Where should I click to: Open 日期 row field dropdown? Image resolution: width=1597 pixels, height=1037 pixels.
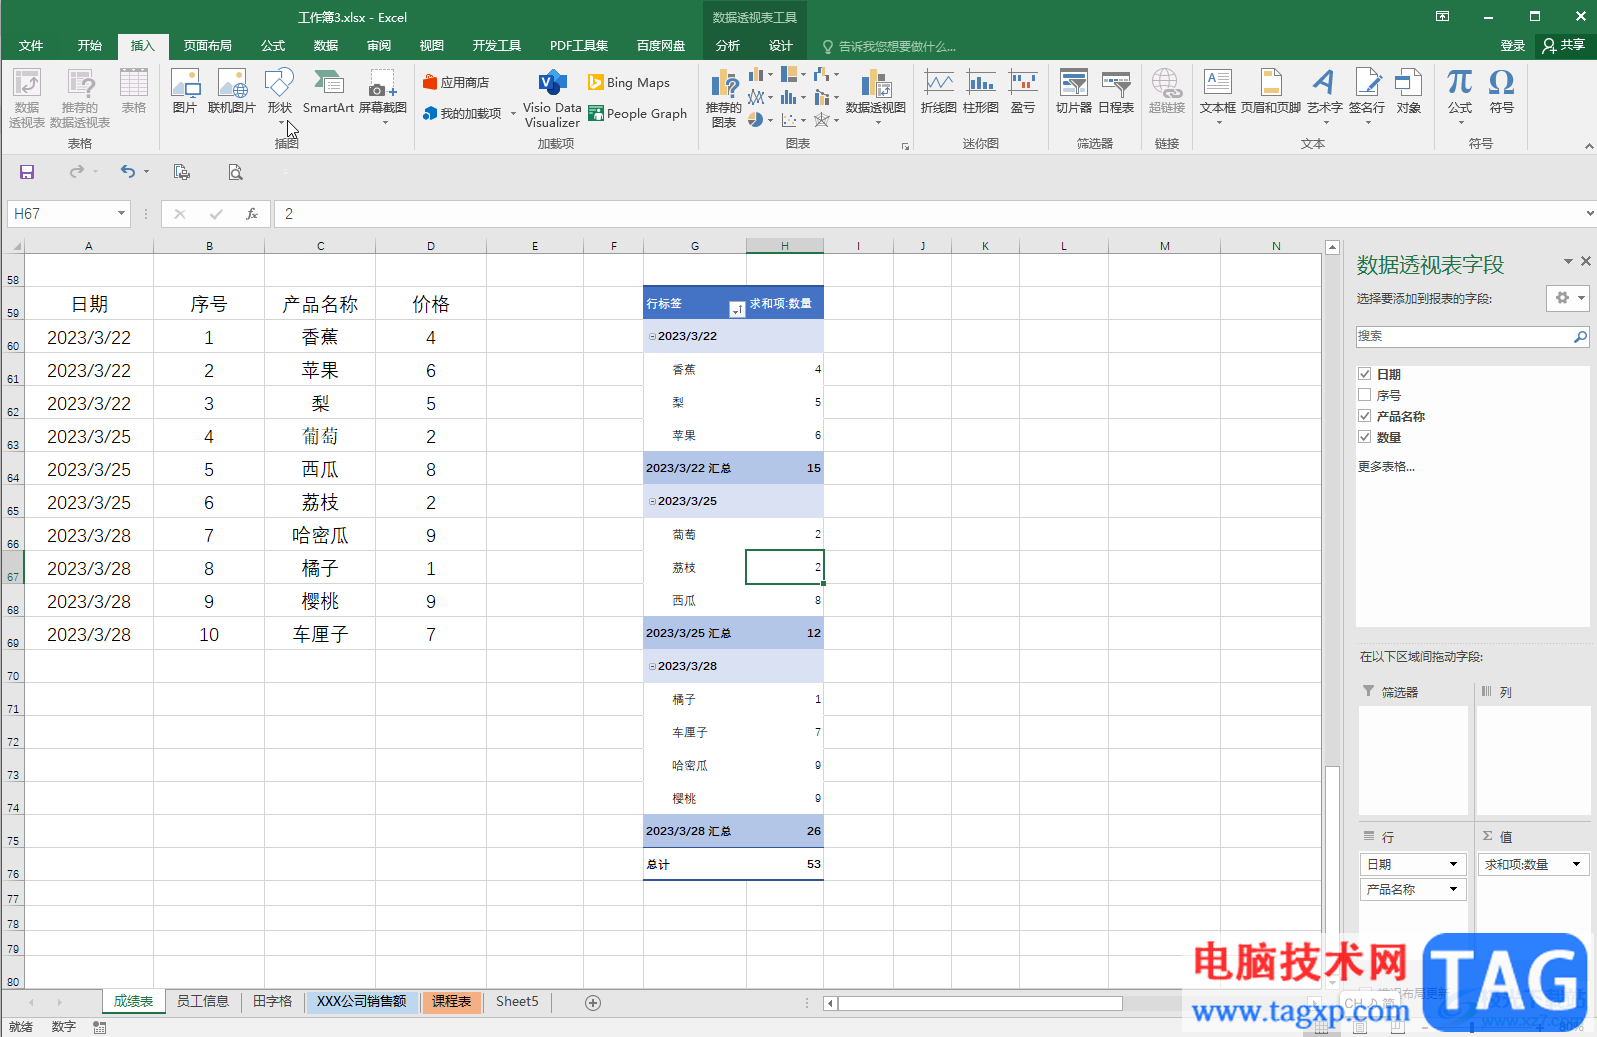[x=1453, y=864]
